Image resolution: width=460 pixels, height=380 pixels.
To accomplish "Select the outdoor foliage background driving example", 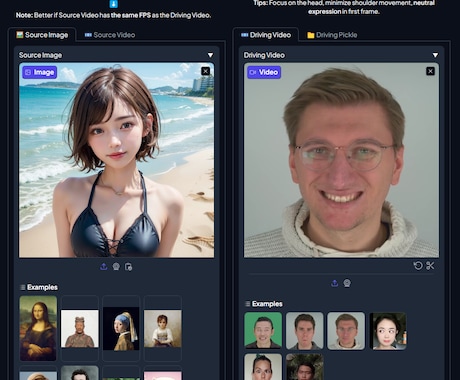I will tap(305, 367).
